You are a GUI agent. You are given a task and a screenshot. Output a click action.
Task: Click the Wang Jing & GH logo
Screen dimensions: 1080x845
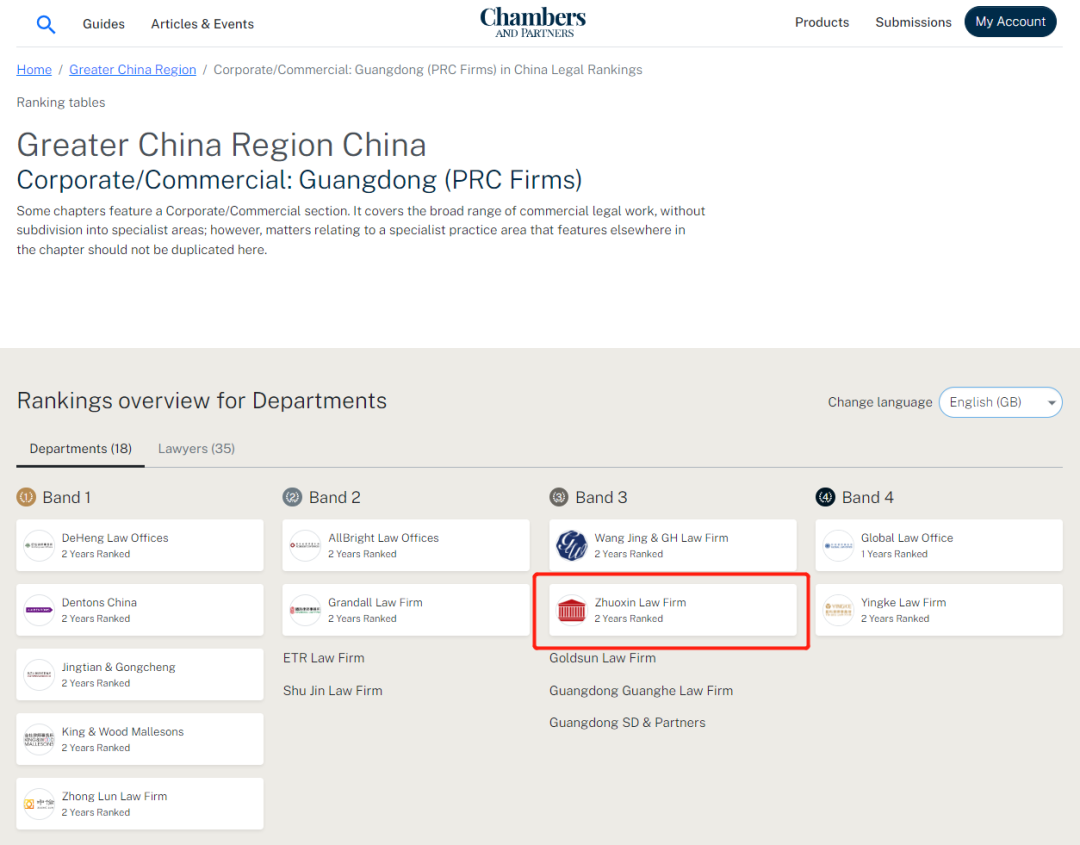(x=572, y=545)
